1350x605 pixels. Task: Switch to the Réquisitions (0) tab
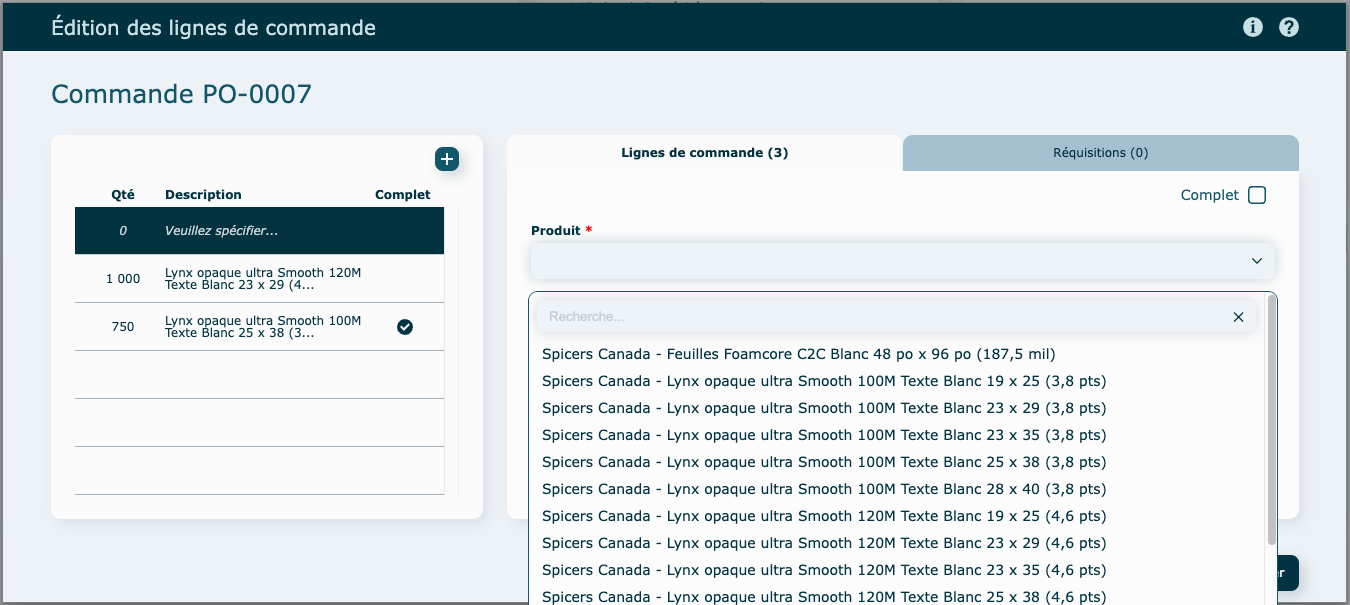[1100, 153]
